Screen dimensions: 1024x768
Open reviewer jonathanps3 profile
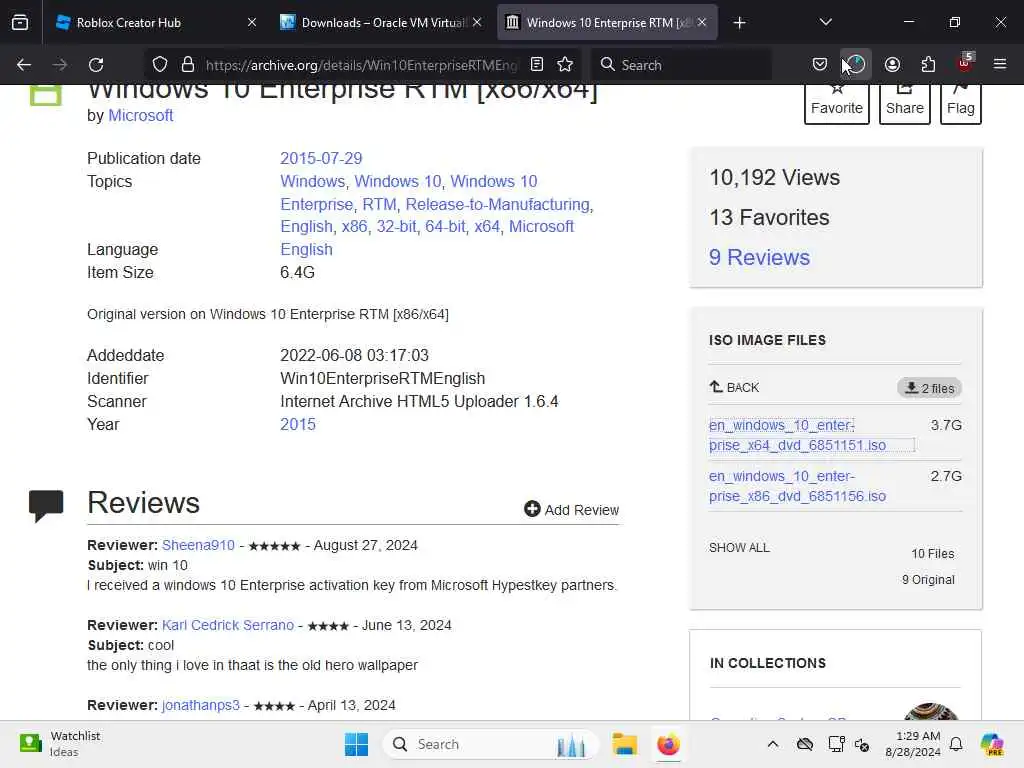[200, 705]
